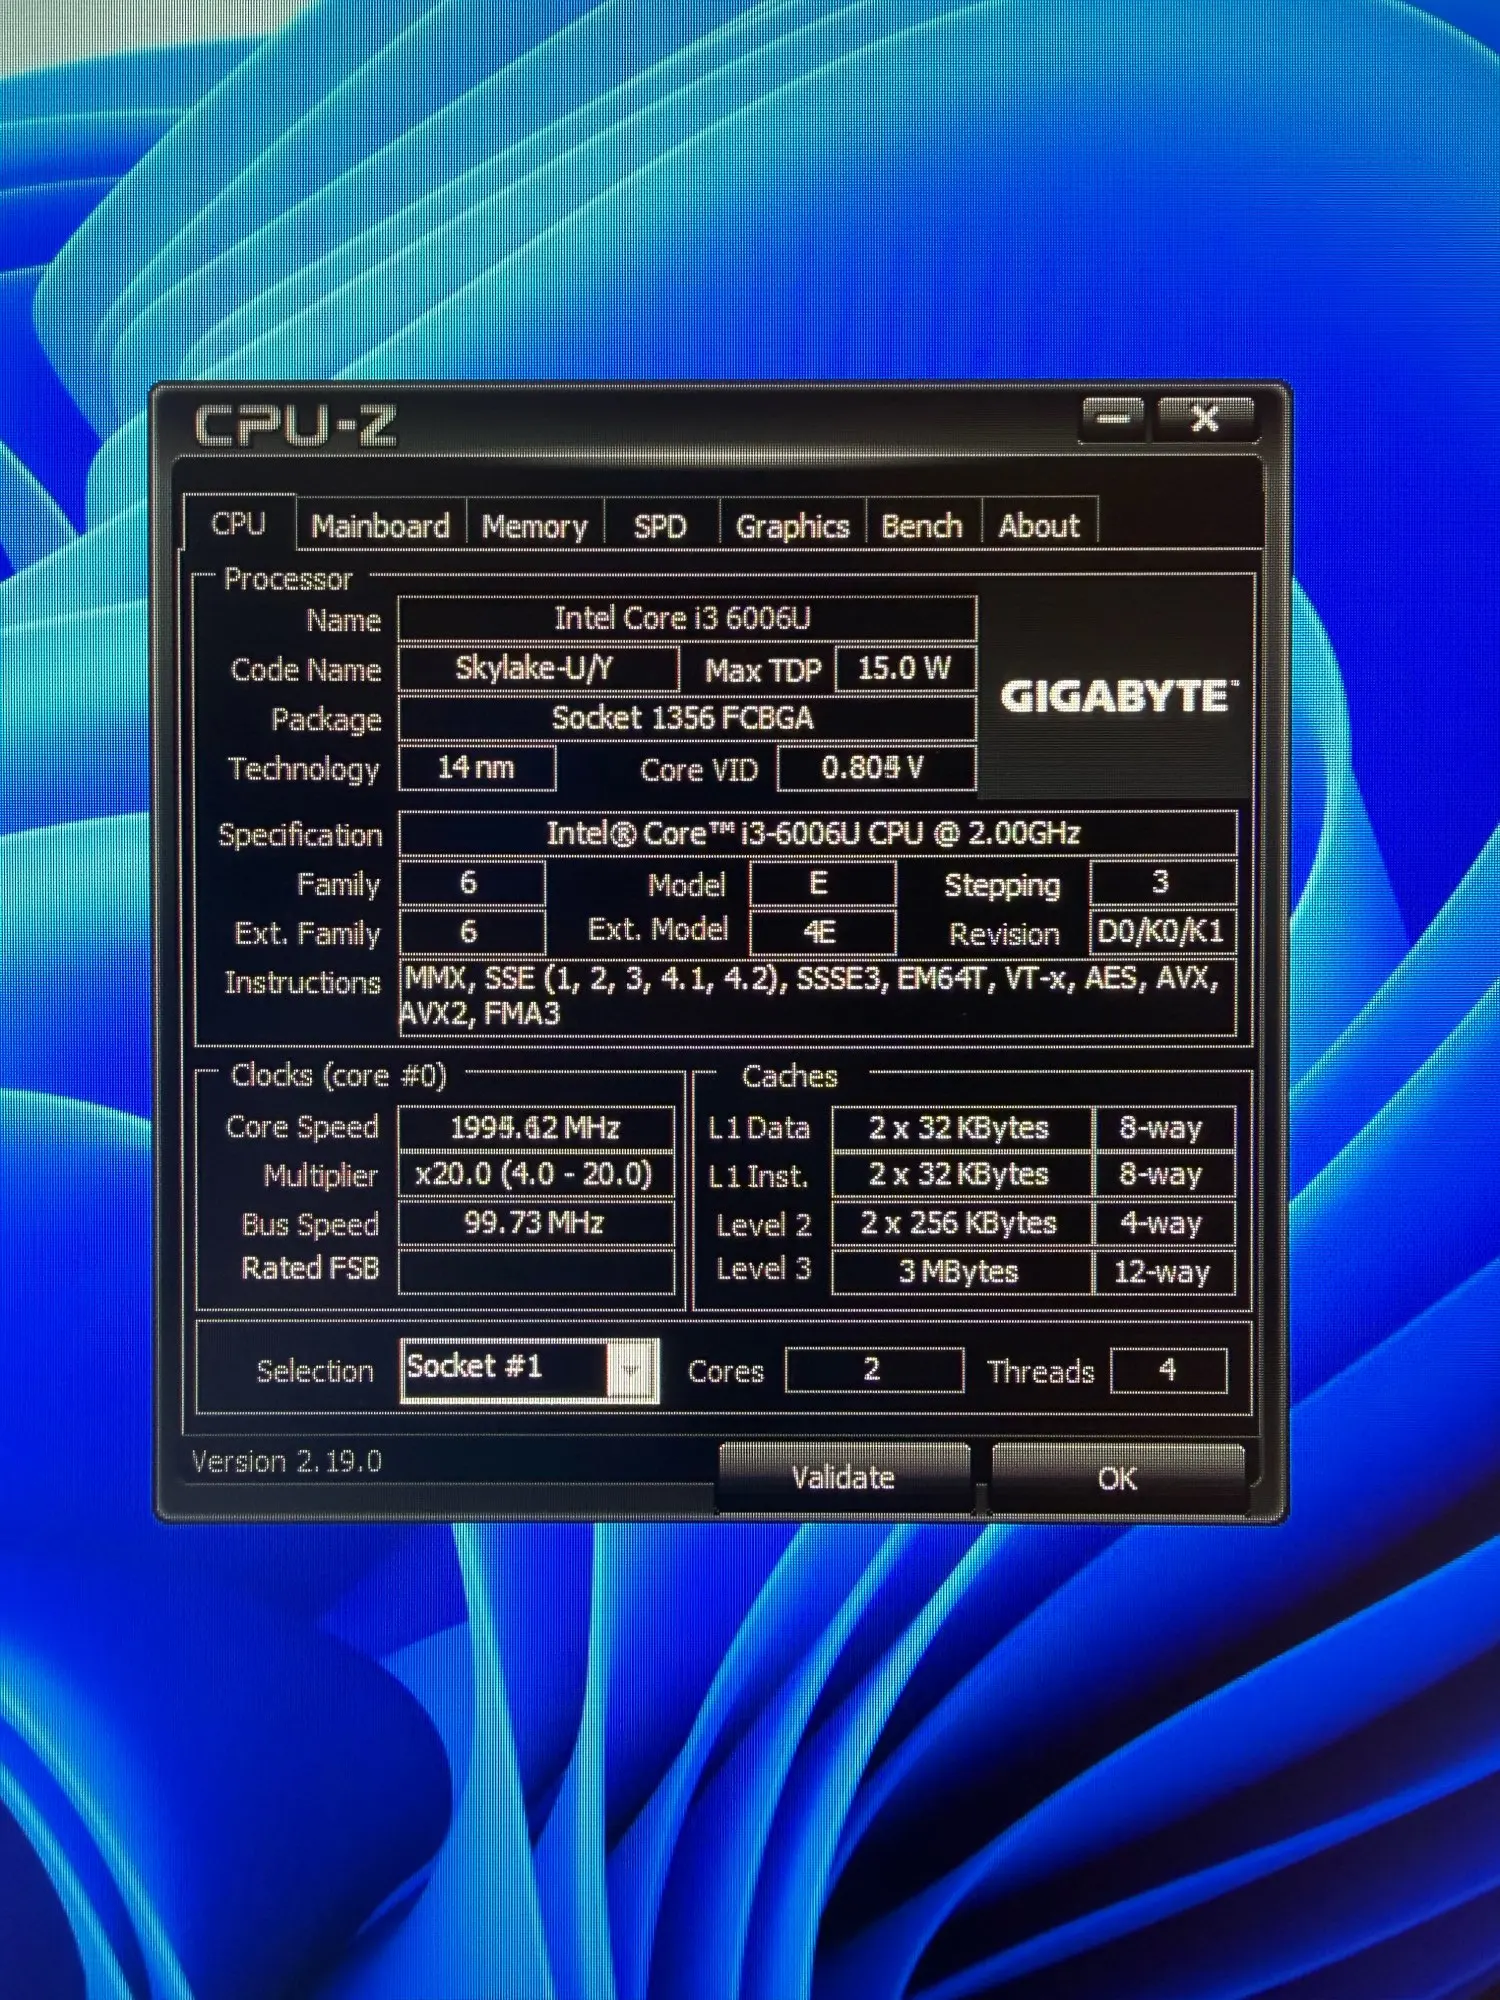Expand the Socket #1 selection dropdown arrow
Image resolution: width=1500 pixels, height=2000 pixels.
coord(632,1370)
